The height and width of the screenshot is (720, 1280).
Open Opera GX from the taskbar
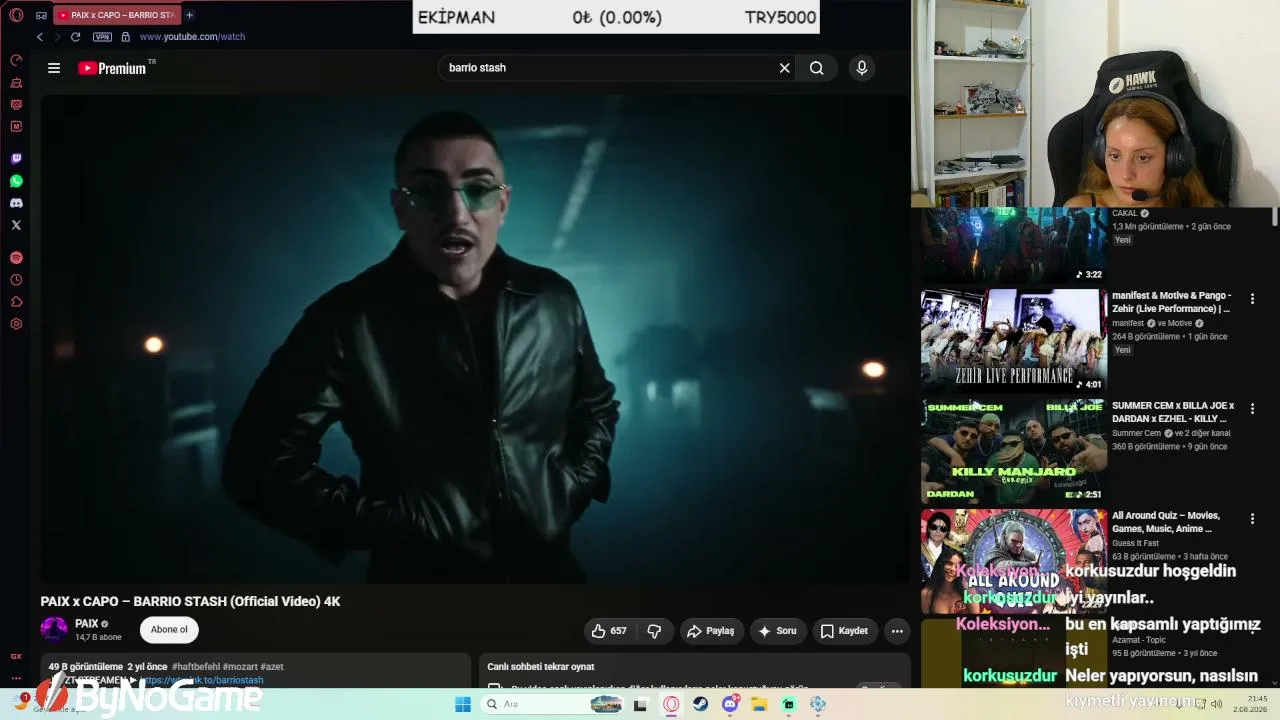(671, 704)
